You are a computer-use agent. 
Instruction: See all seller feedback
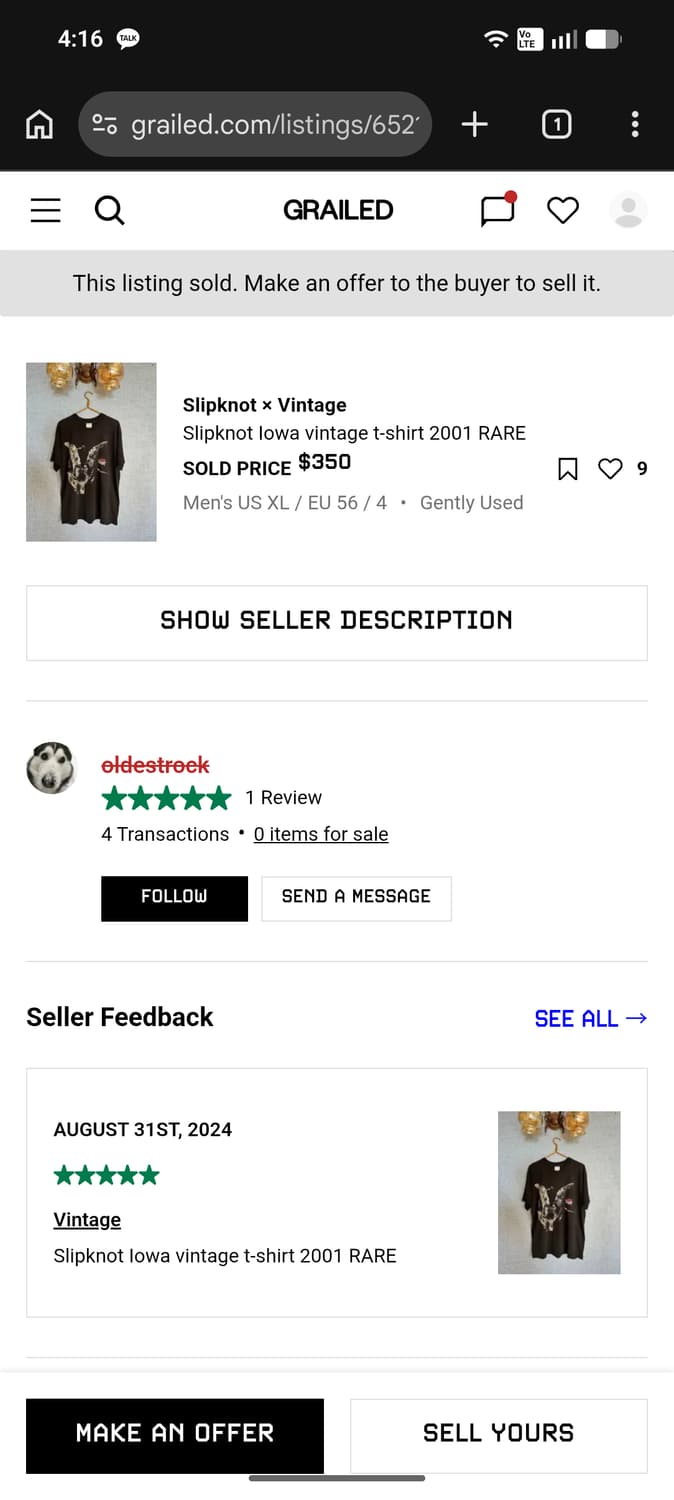click(x=590, y=1018)
